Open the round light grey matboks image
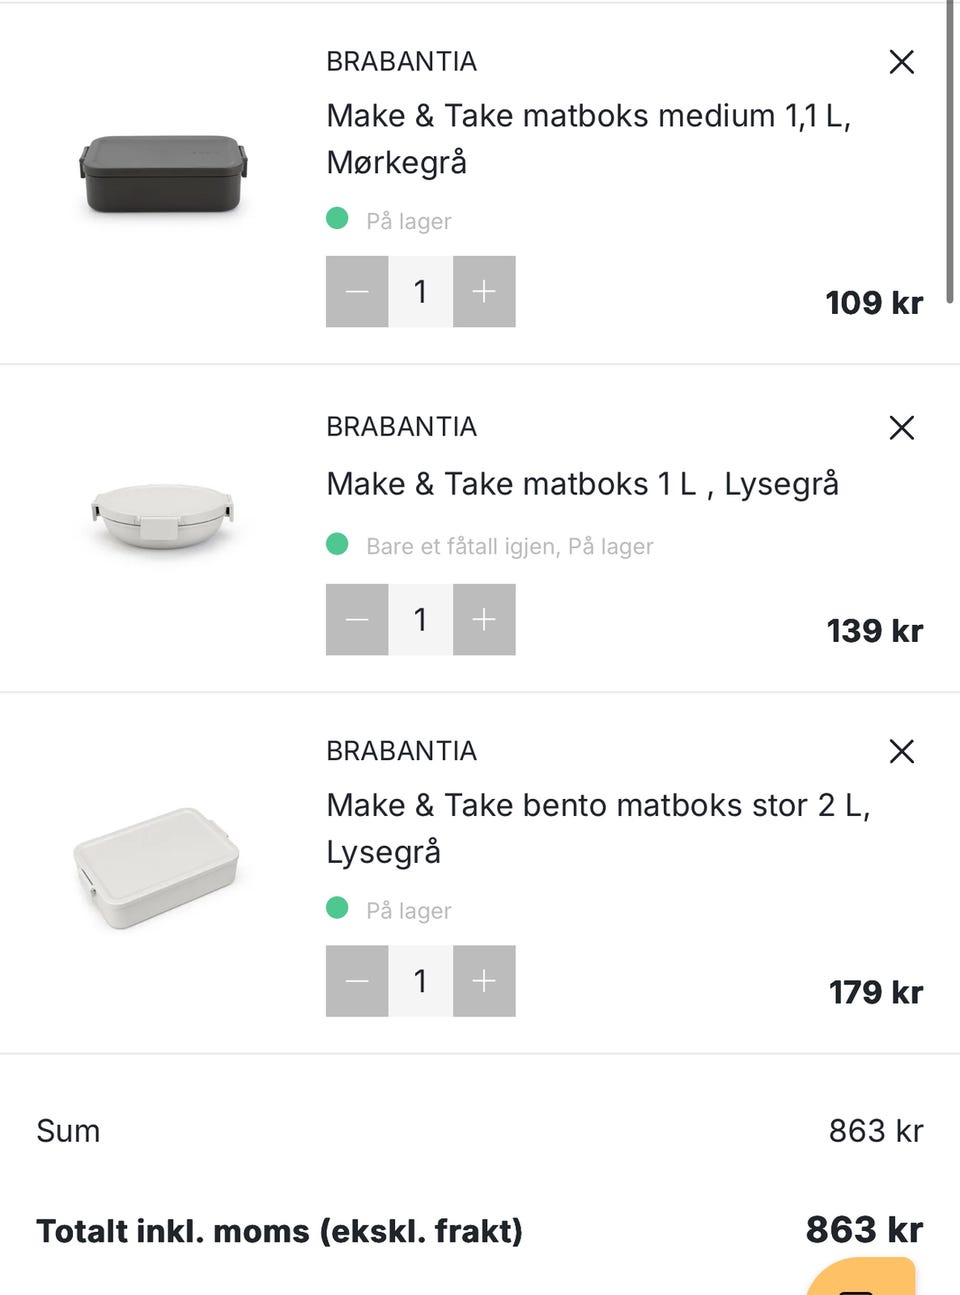Viewport: 960px width, 1295px height. pyautogui.click(x=163, y=515)
